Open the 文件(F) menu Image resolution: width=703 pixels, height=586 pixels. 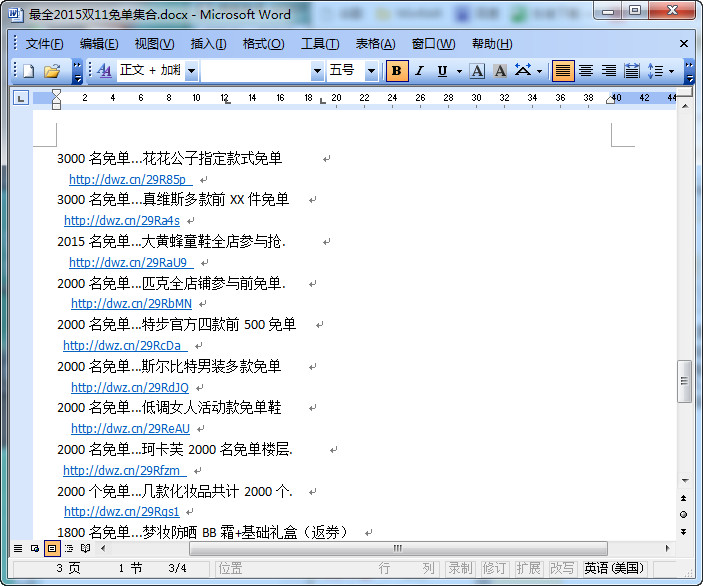coord(44,44)
